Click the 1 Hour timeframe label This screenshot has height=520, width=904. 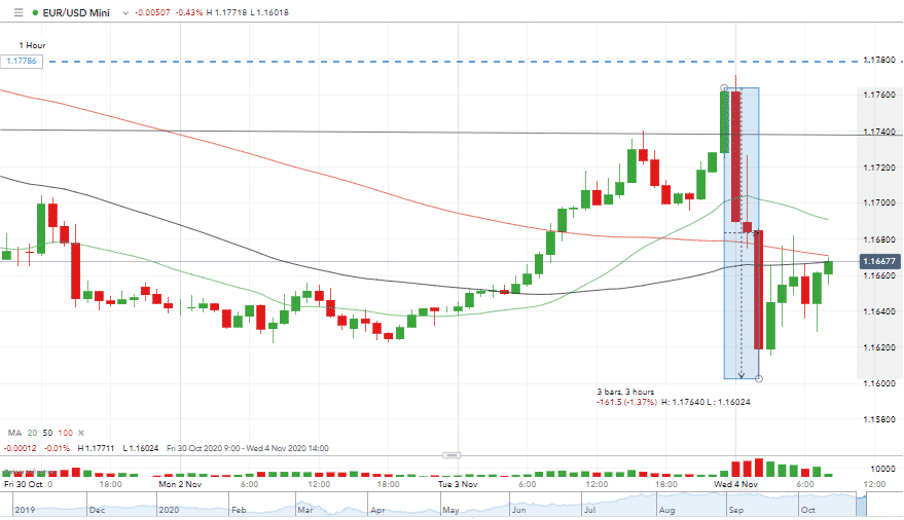coord(32,45)
